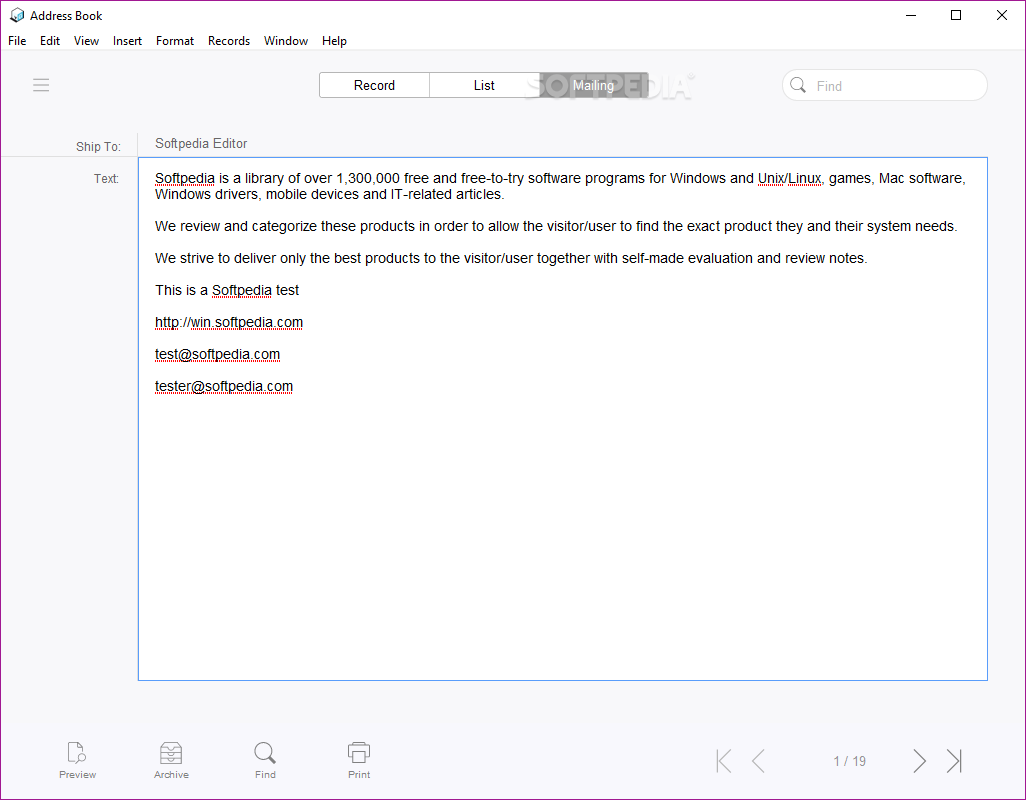Click in the blank space below the text in the Text area
1026x800 pixels.
[563, 536]
